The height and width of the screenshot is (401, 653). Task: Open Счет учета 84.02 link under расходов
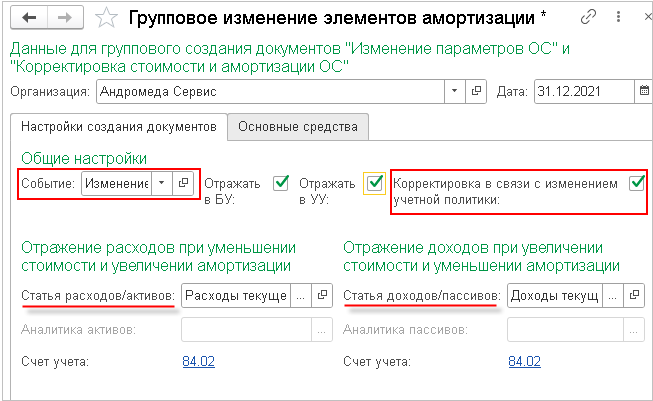tap(199, 361)
